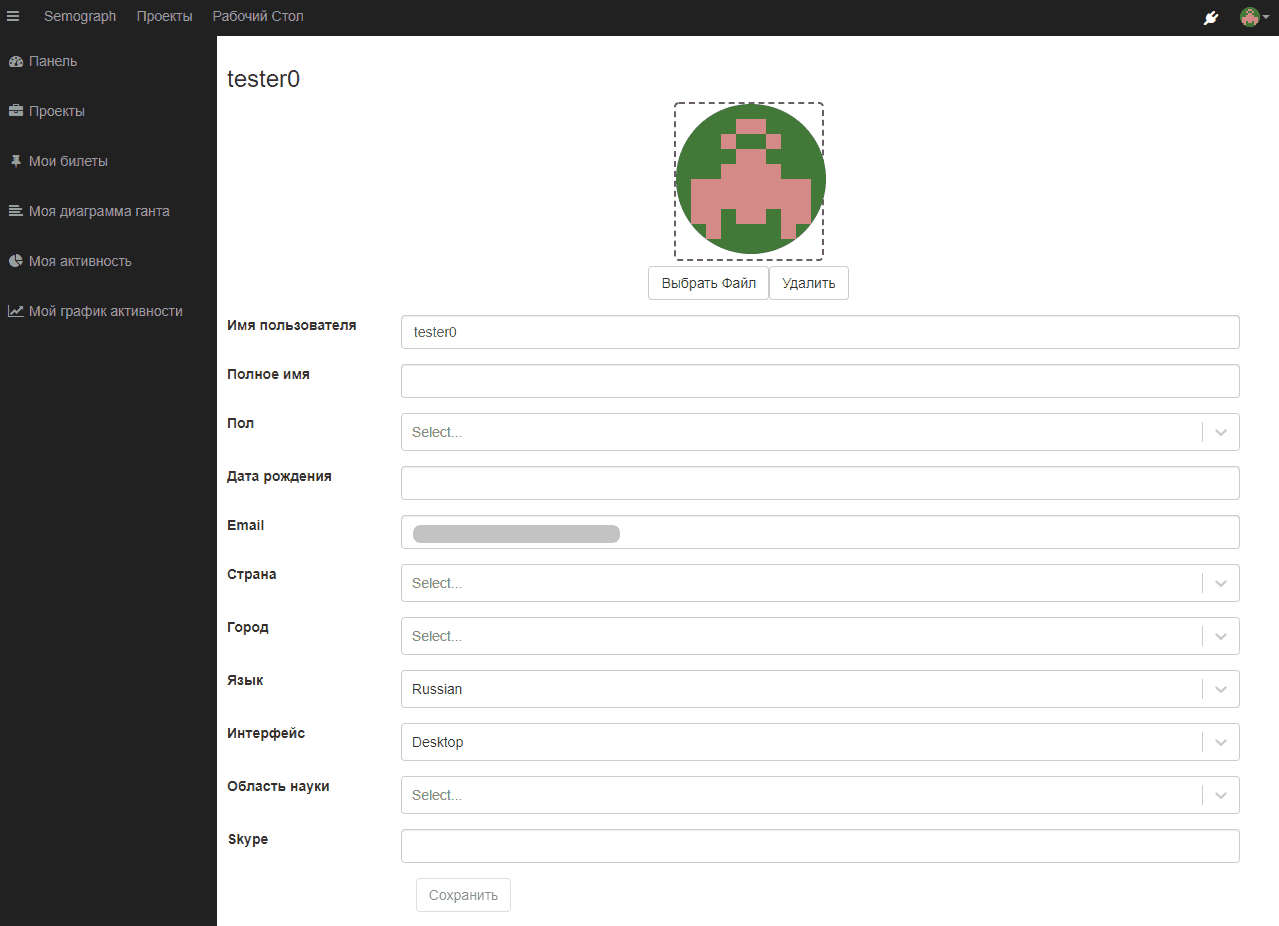
Task: Click the plug icon in the top bar
Action: tap(1211, 18)
